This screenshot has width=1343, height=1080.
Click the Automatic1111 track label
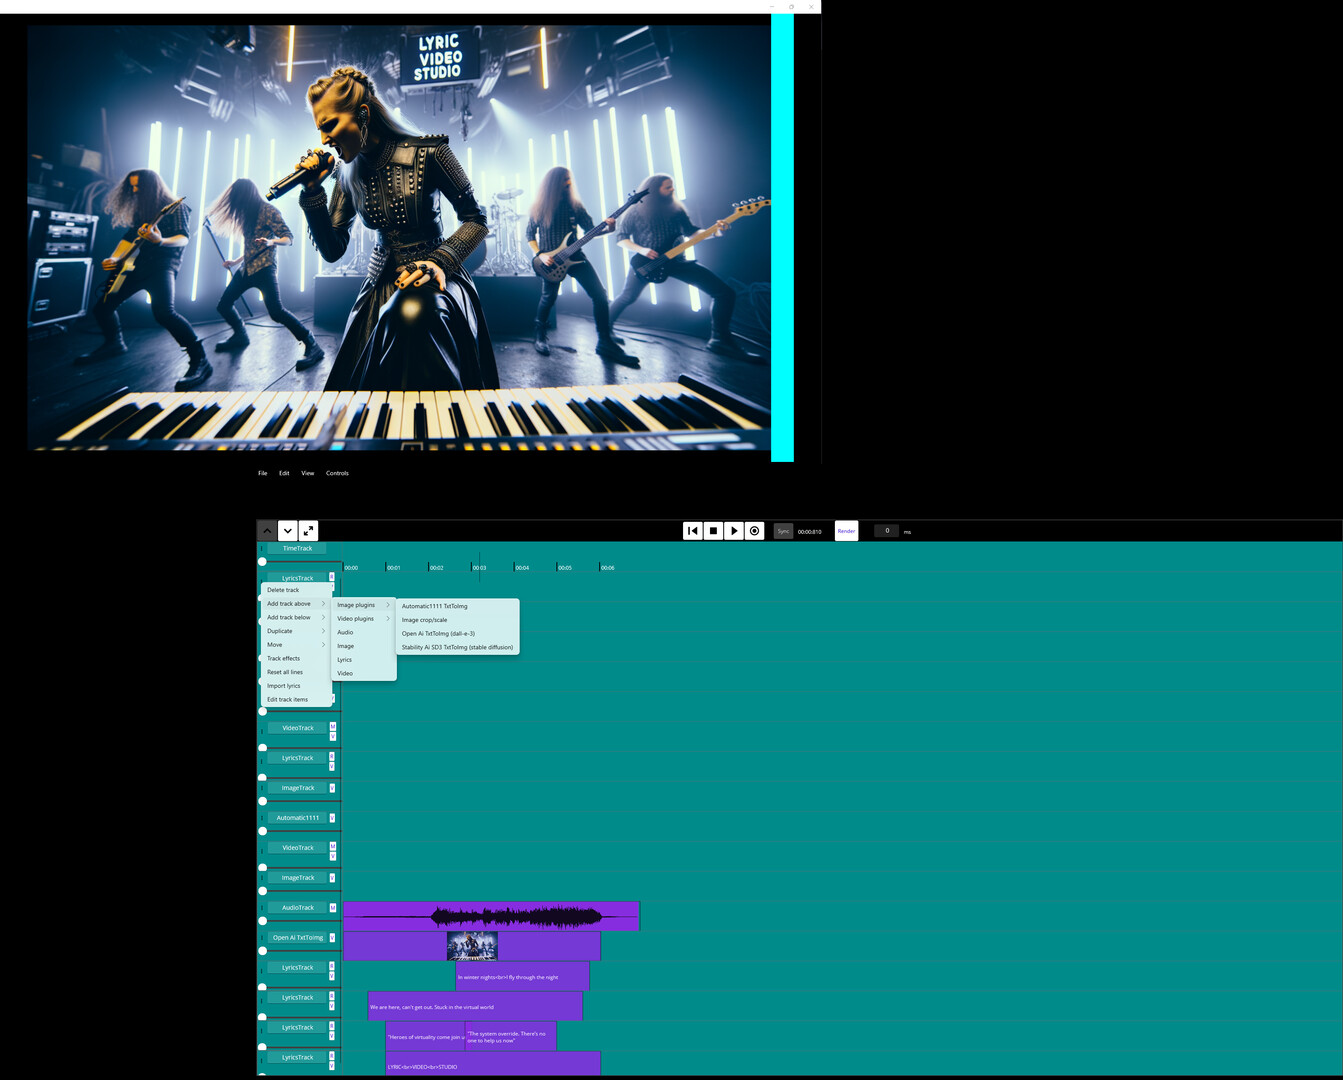[x=298, y=818]
